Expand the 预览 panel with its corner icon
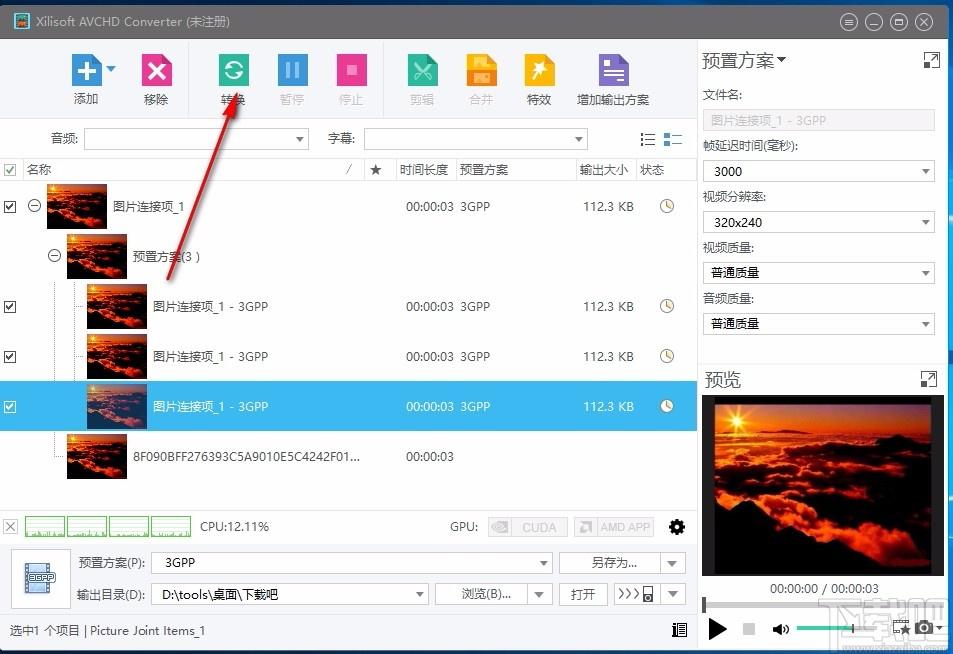 [x=929, y=379]
